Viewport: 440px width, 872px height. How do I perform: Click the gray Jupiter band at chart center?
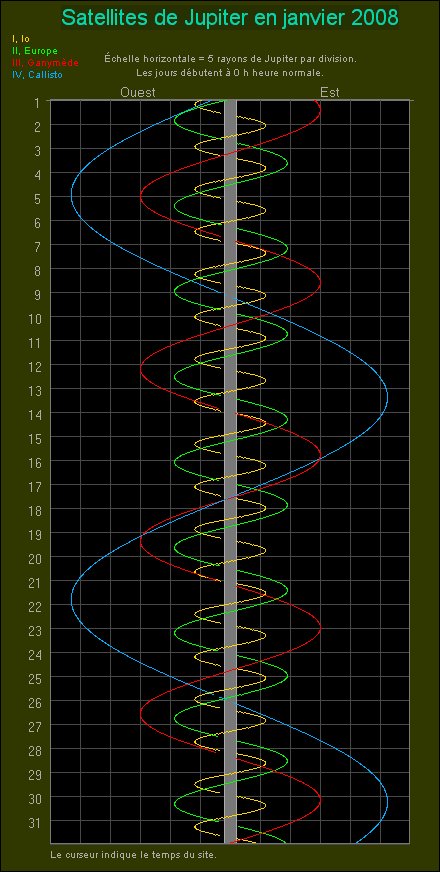[230, 472]
